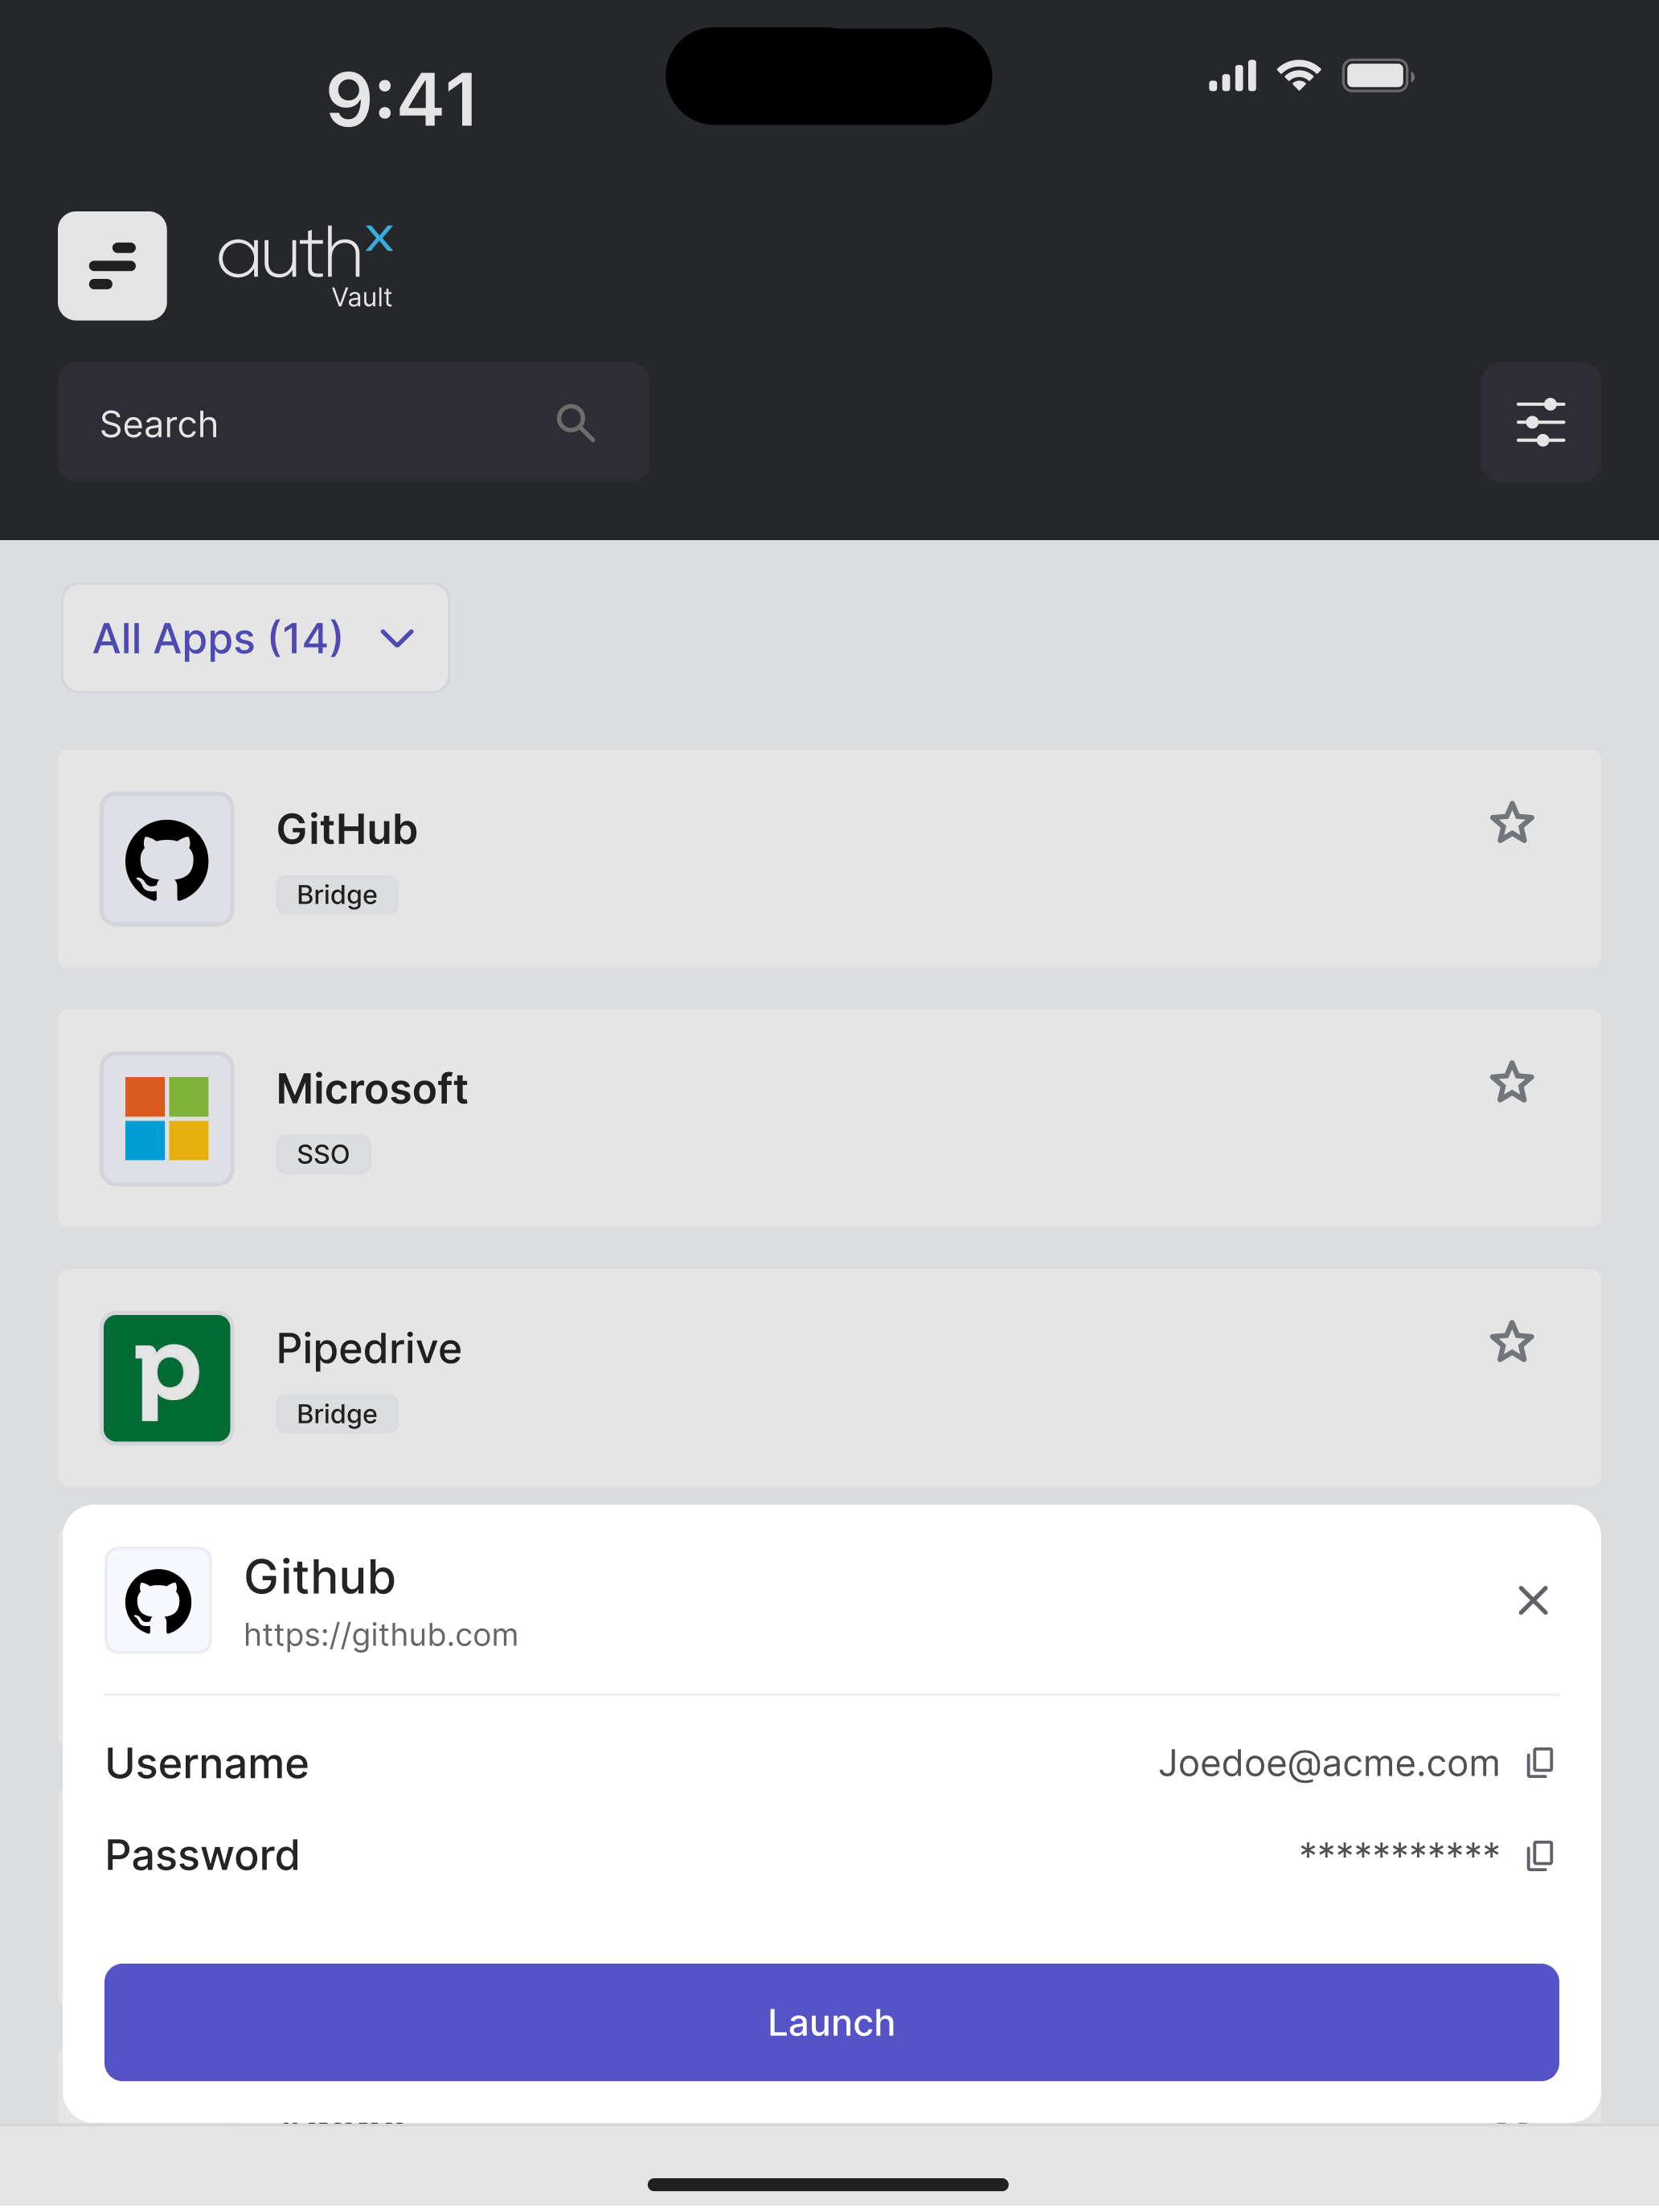Click the Bridge tag under GitHub
The height and width of the screenshot is (2212, 1659).
click(x=337, y=895)
